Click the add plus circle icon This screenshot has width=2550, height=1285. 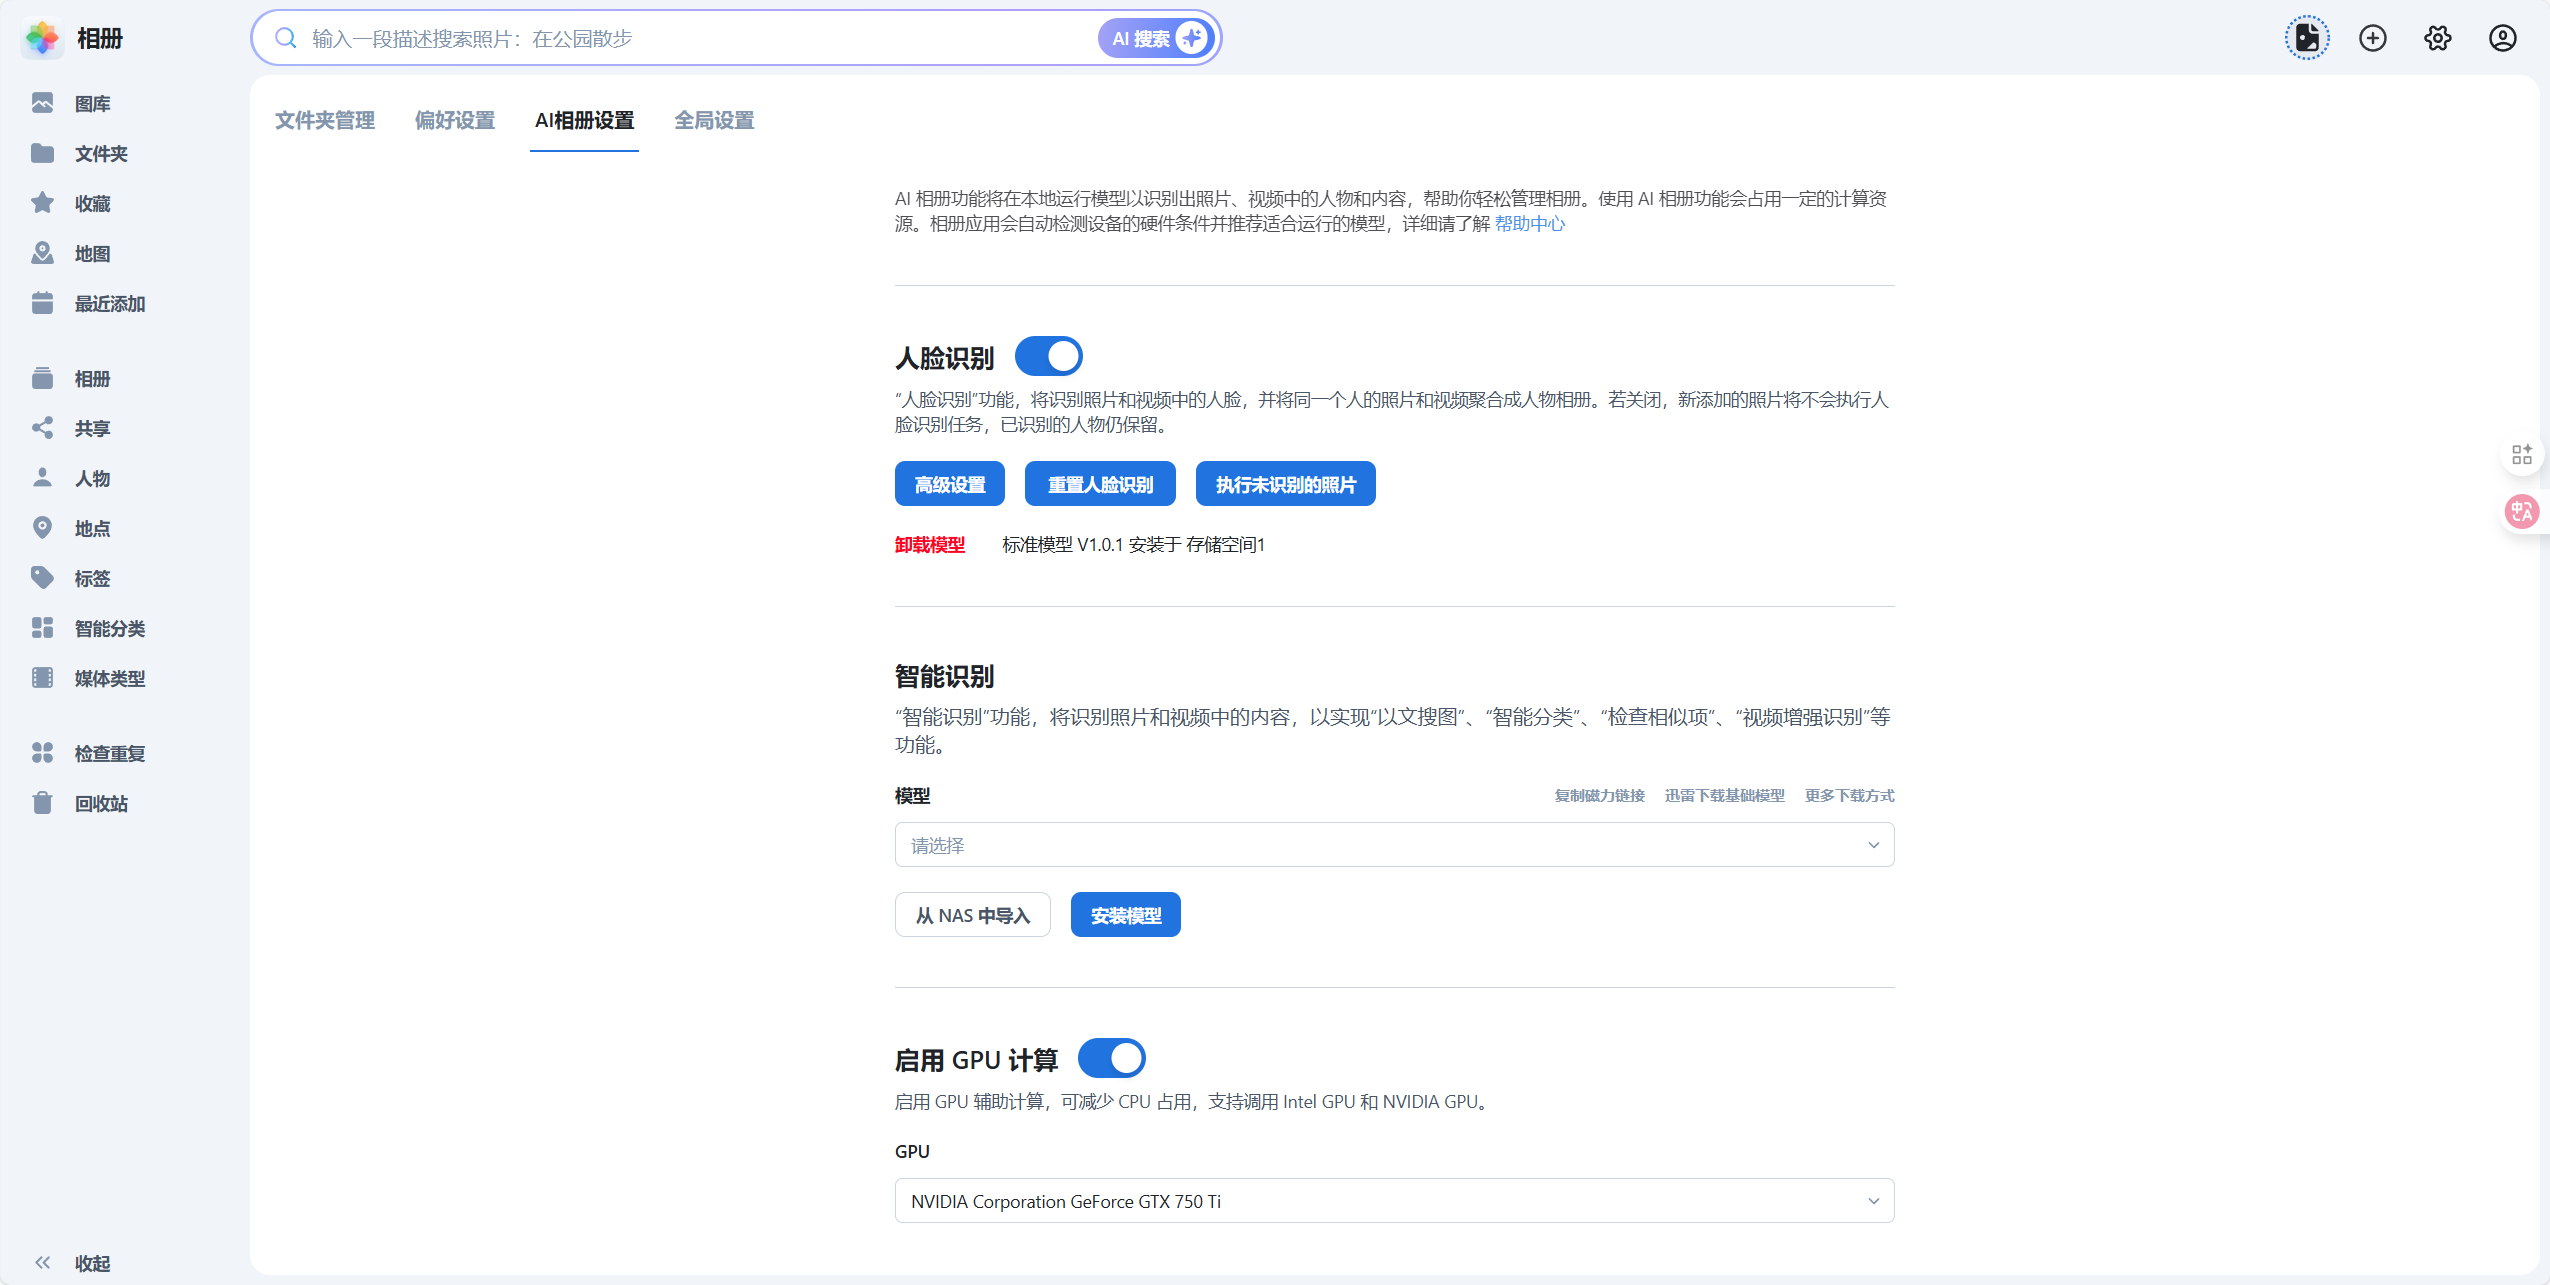pyautogui.click(x=2372, y=38)
